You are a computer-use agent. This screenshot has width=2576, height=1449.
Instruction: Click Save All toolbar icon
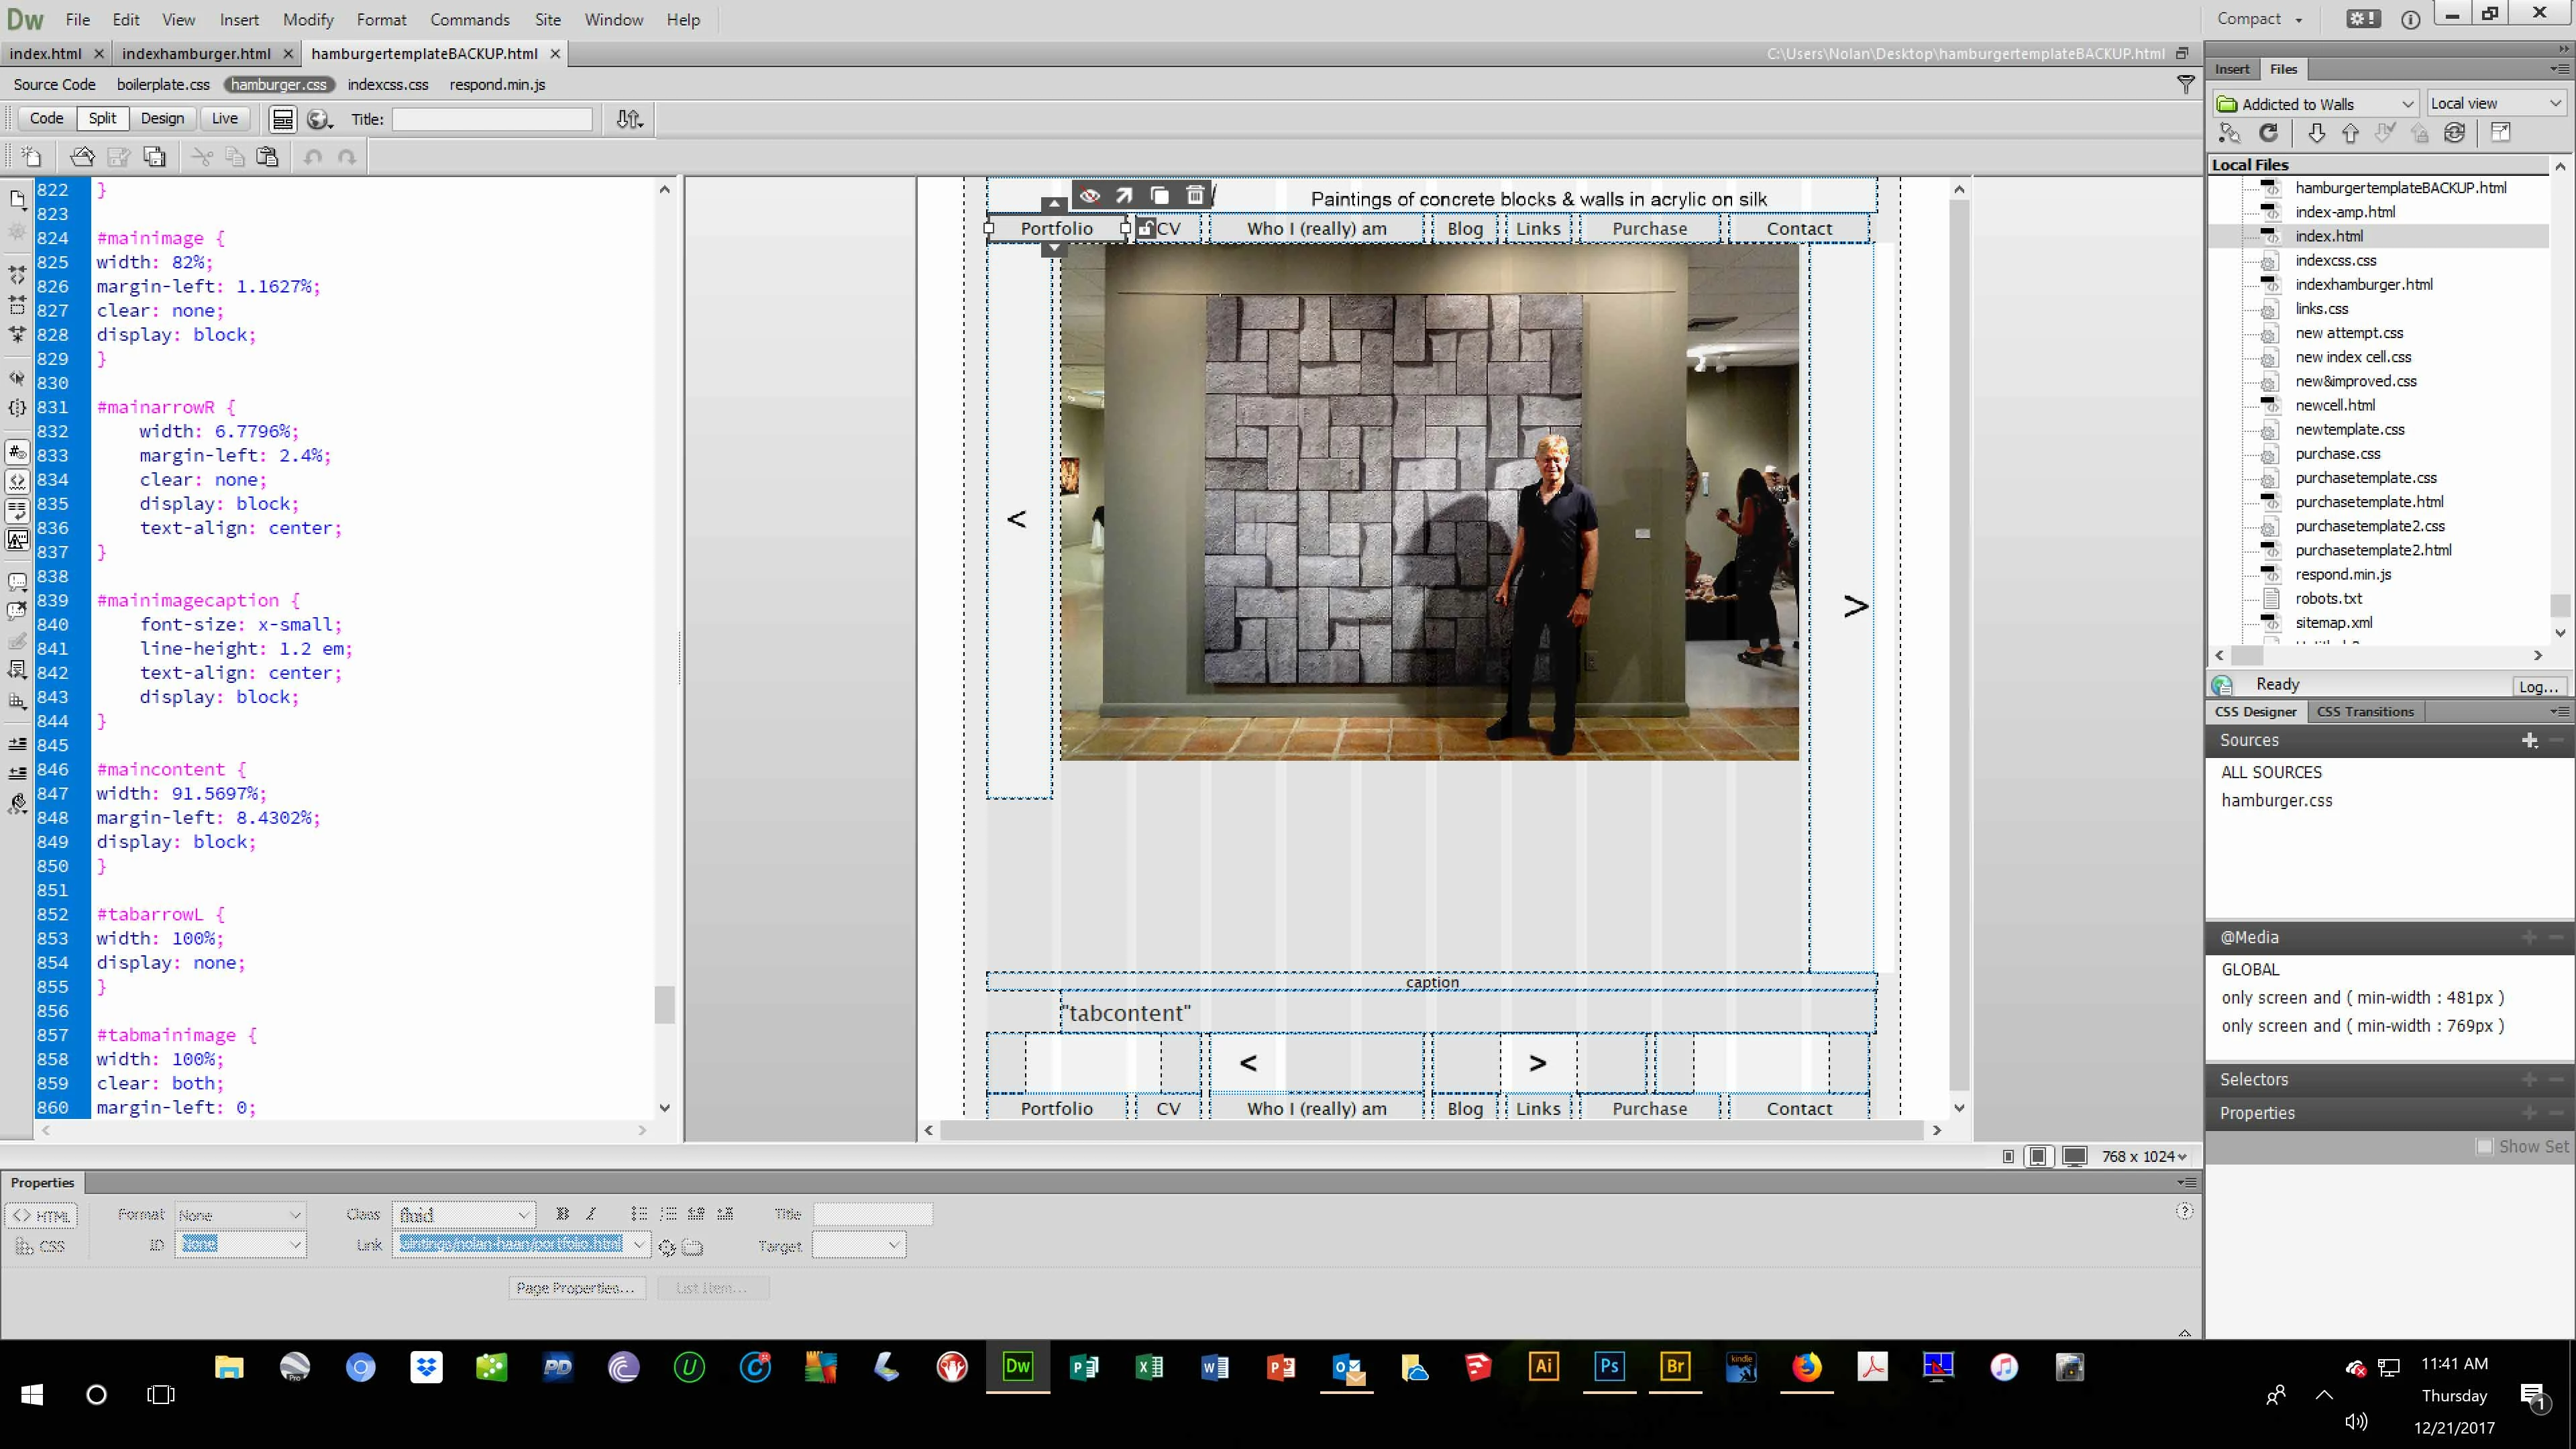[155, 157]
